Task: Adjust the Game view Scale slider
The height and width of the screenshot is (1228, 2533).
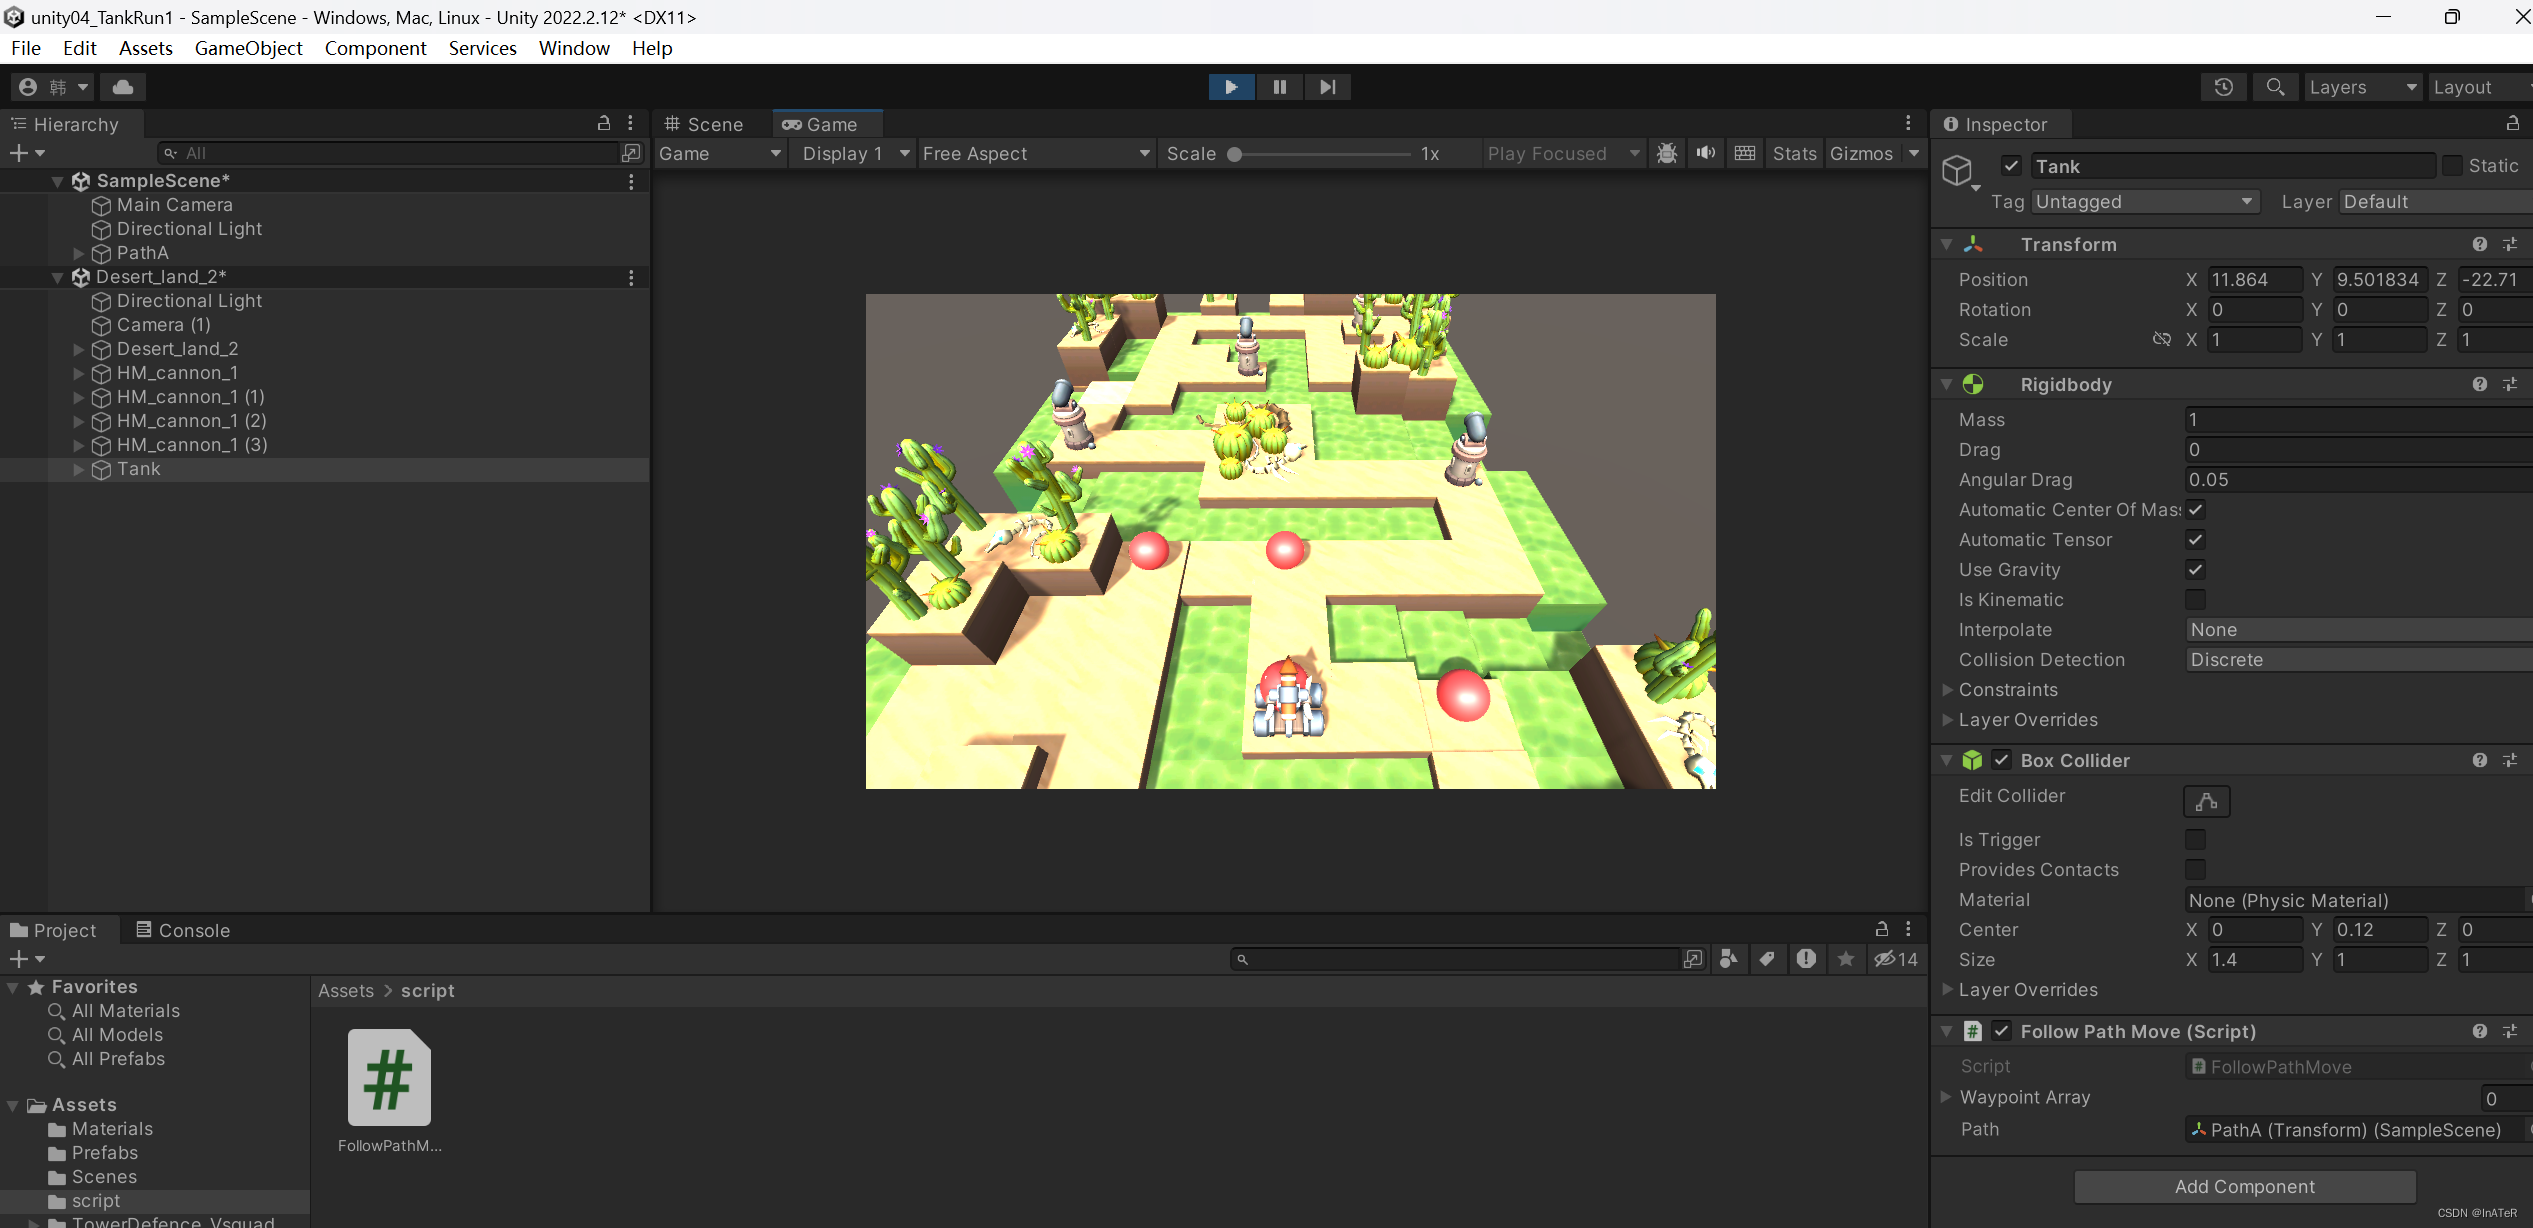Action: point(1236,153)
